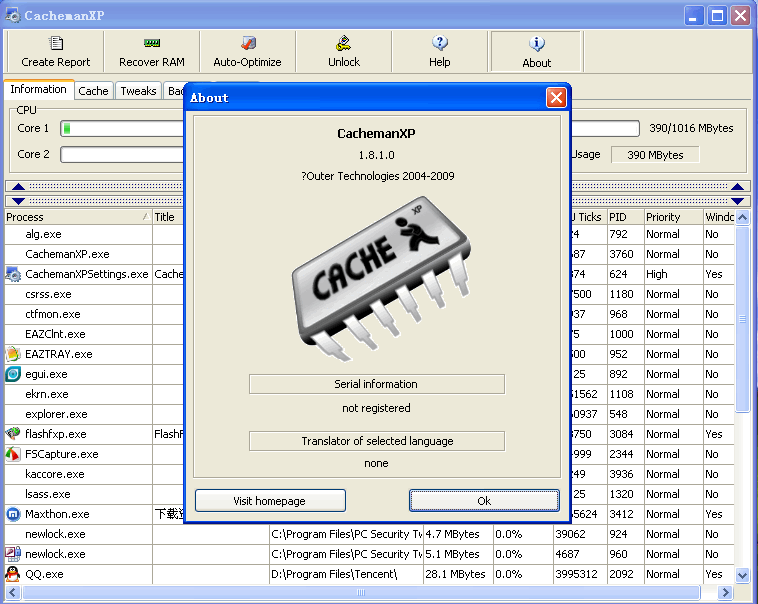Click right up-arrow panel collapse handle

tap(737, 186)
